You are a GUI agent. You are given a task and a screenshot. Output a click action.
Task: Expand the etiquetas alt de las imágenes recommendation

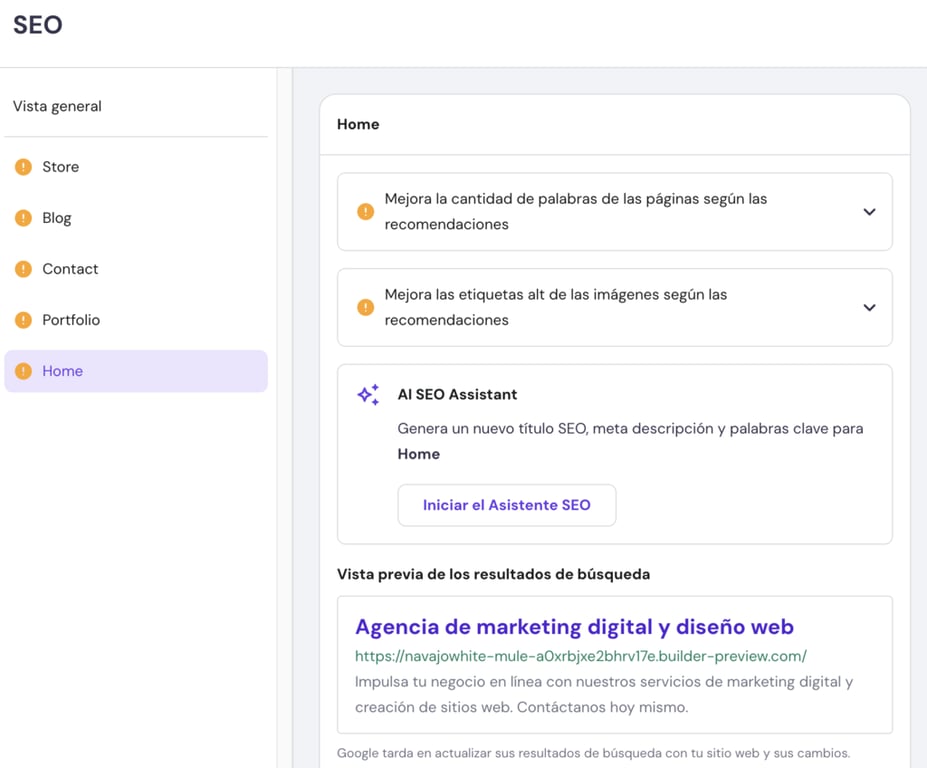[869, 307]
